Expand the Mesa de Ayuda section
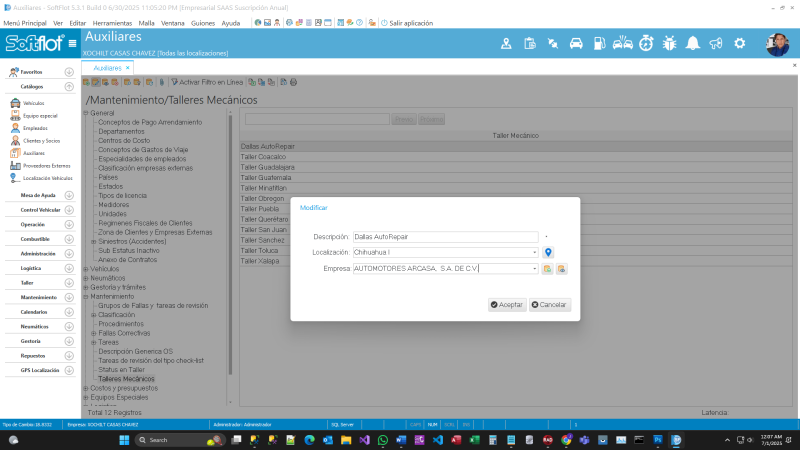This screenshot has height=450, width=800. point(69,195)
